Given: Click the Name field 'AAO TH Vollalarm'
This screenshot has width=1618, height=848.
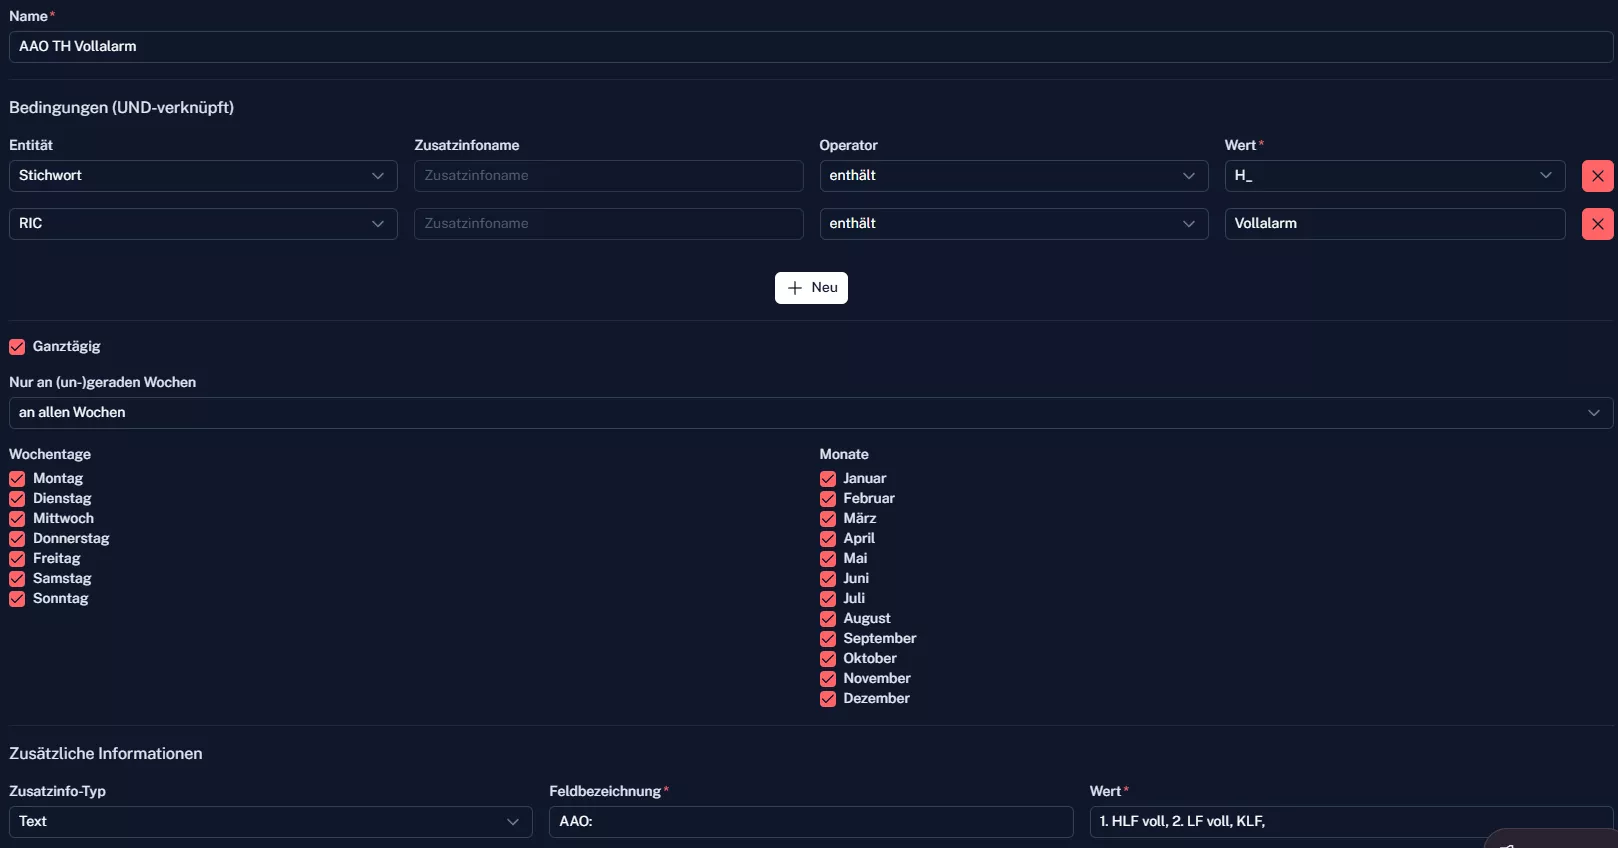Looking at the screenshot, I should (x=810, y=47).
